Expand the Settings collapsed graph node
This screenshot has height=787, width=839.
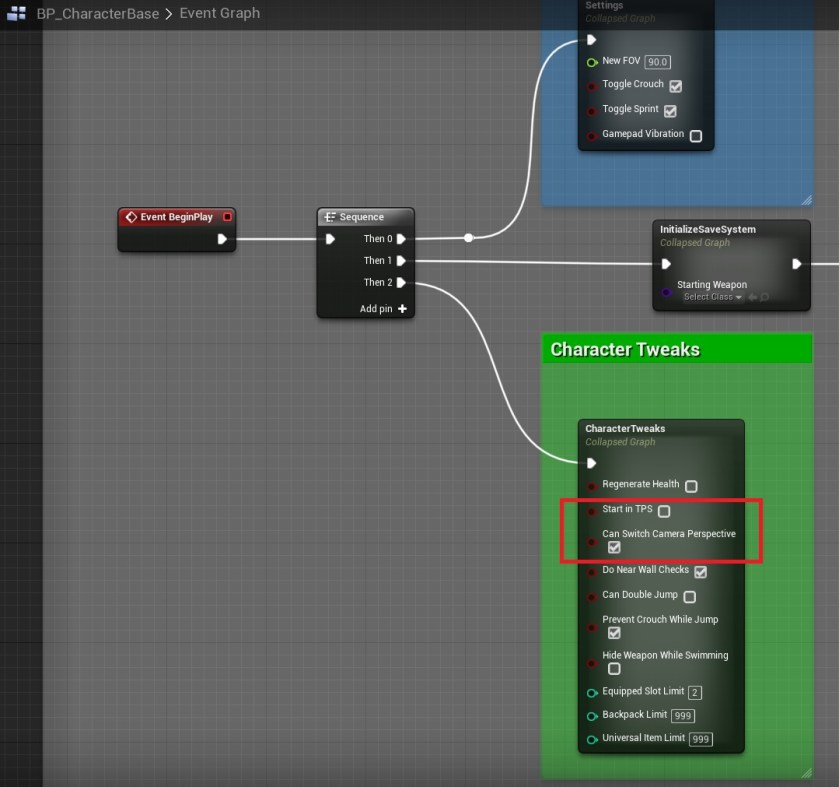[604, 5]
